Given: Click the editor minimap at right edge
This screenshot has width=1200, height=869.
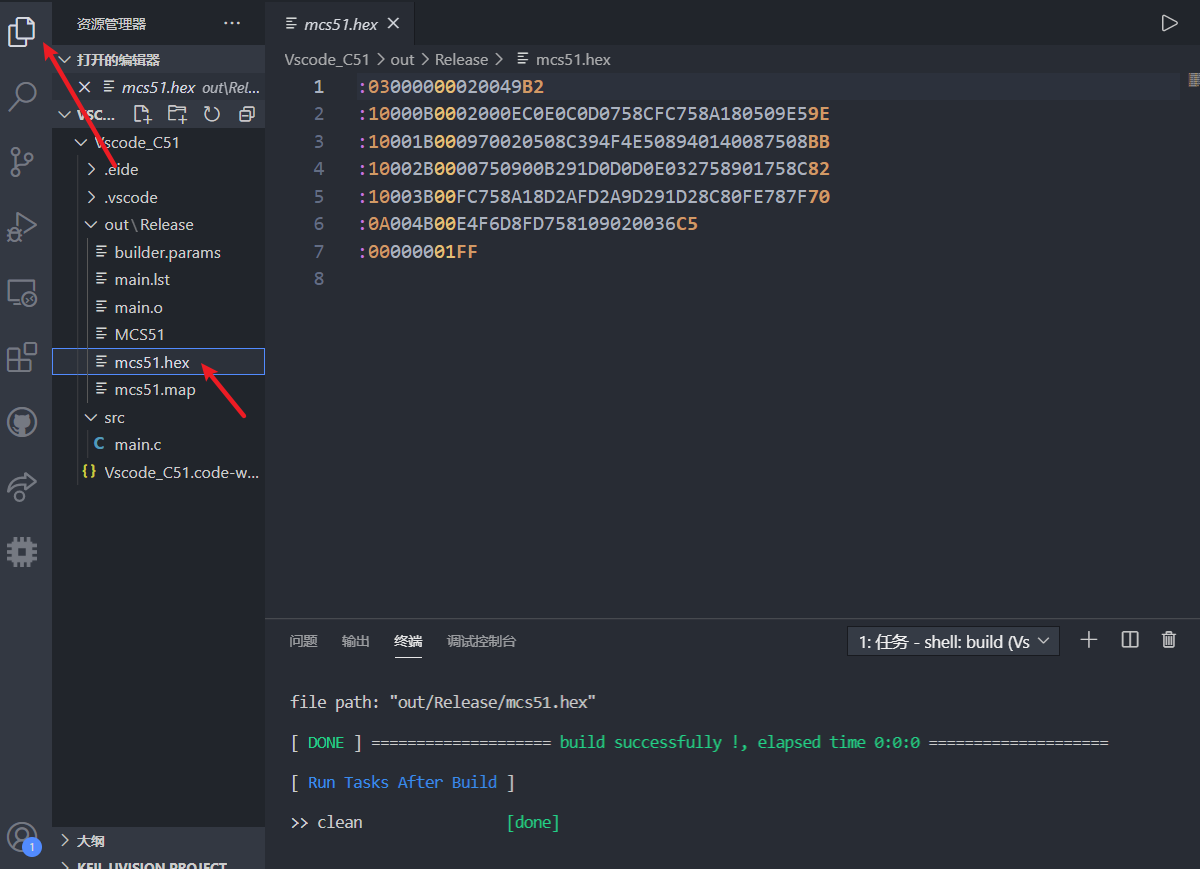Looking at the screenshot, I should 1192,80.
